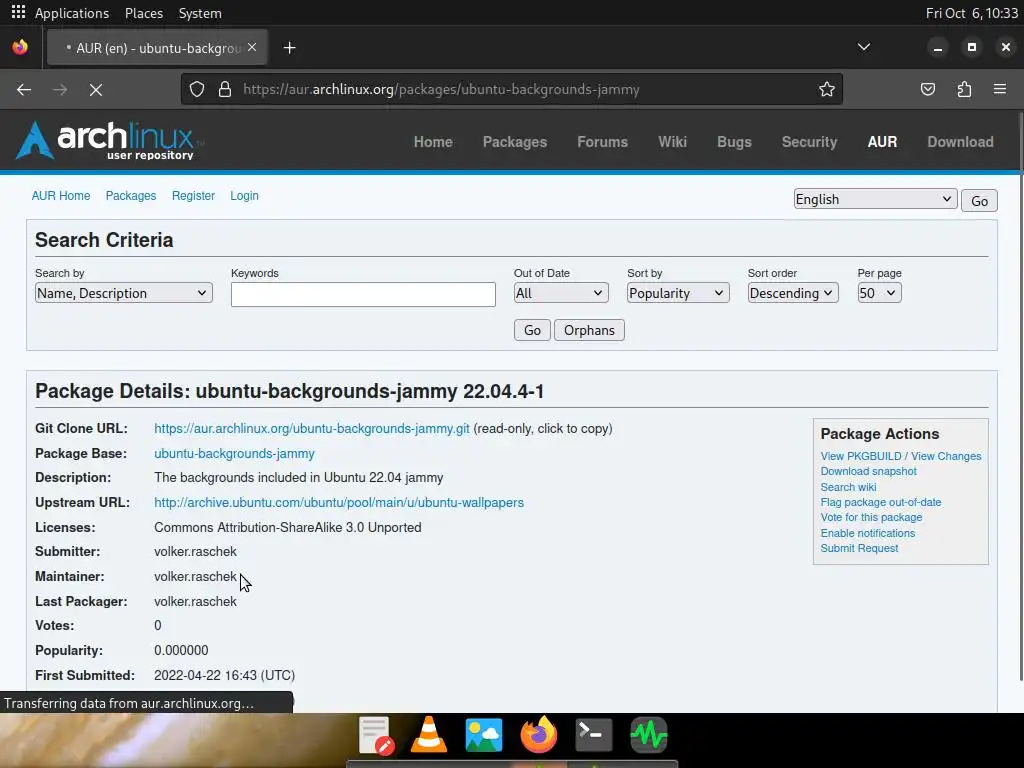Image resolution: width=1024 pixels, height=768 pixels.
Task: Open the Register link
Action: click(193, 195)
